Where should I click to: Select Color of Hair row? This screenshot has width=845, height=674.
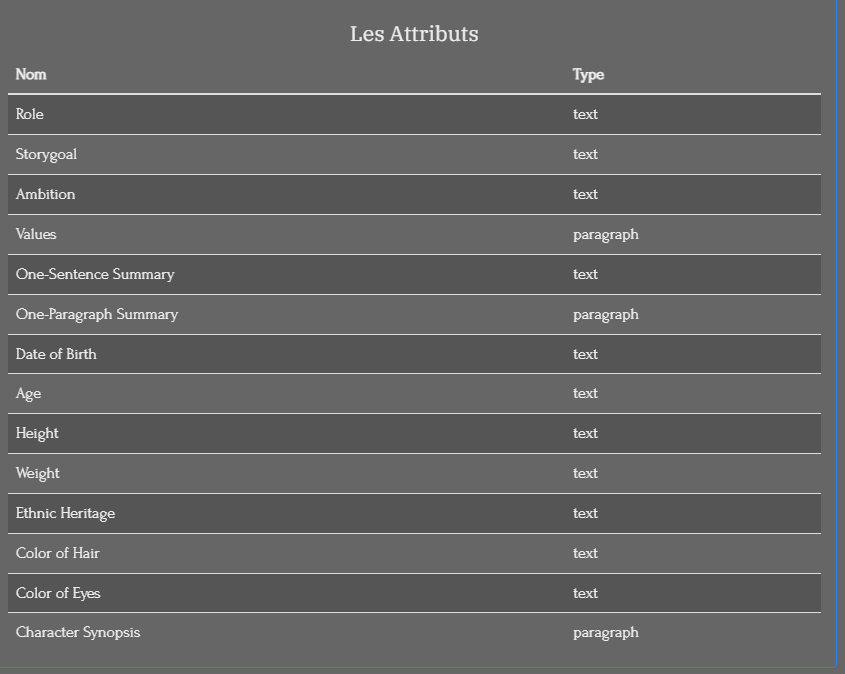414,553
